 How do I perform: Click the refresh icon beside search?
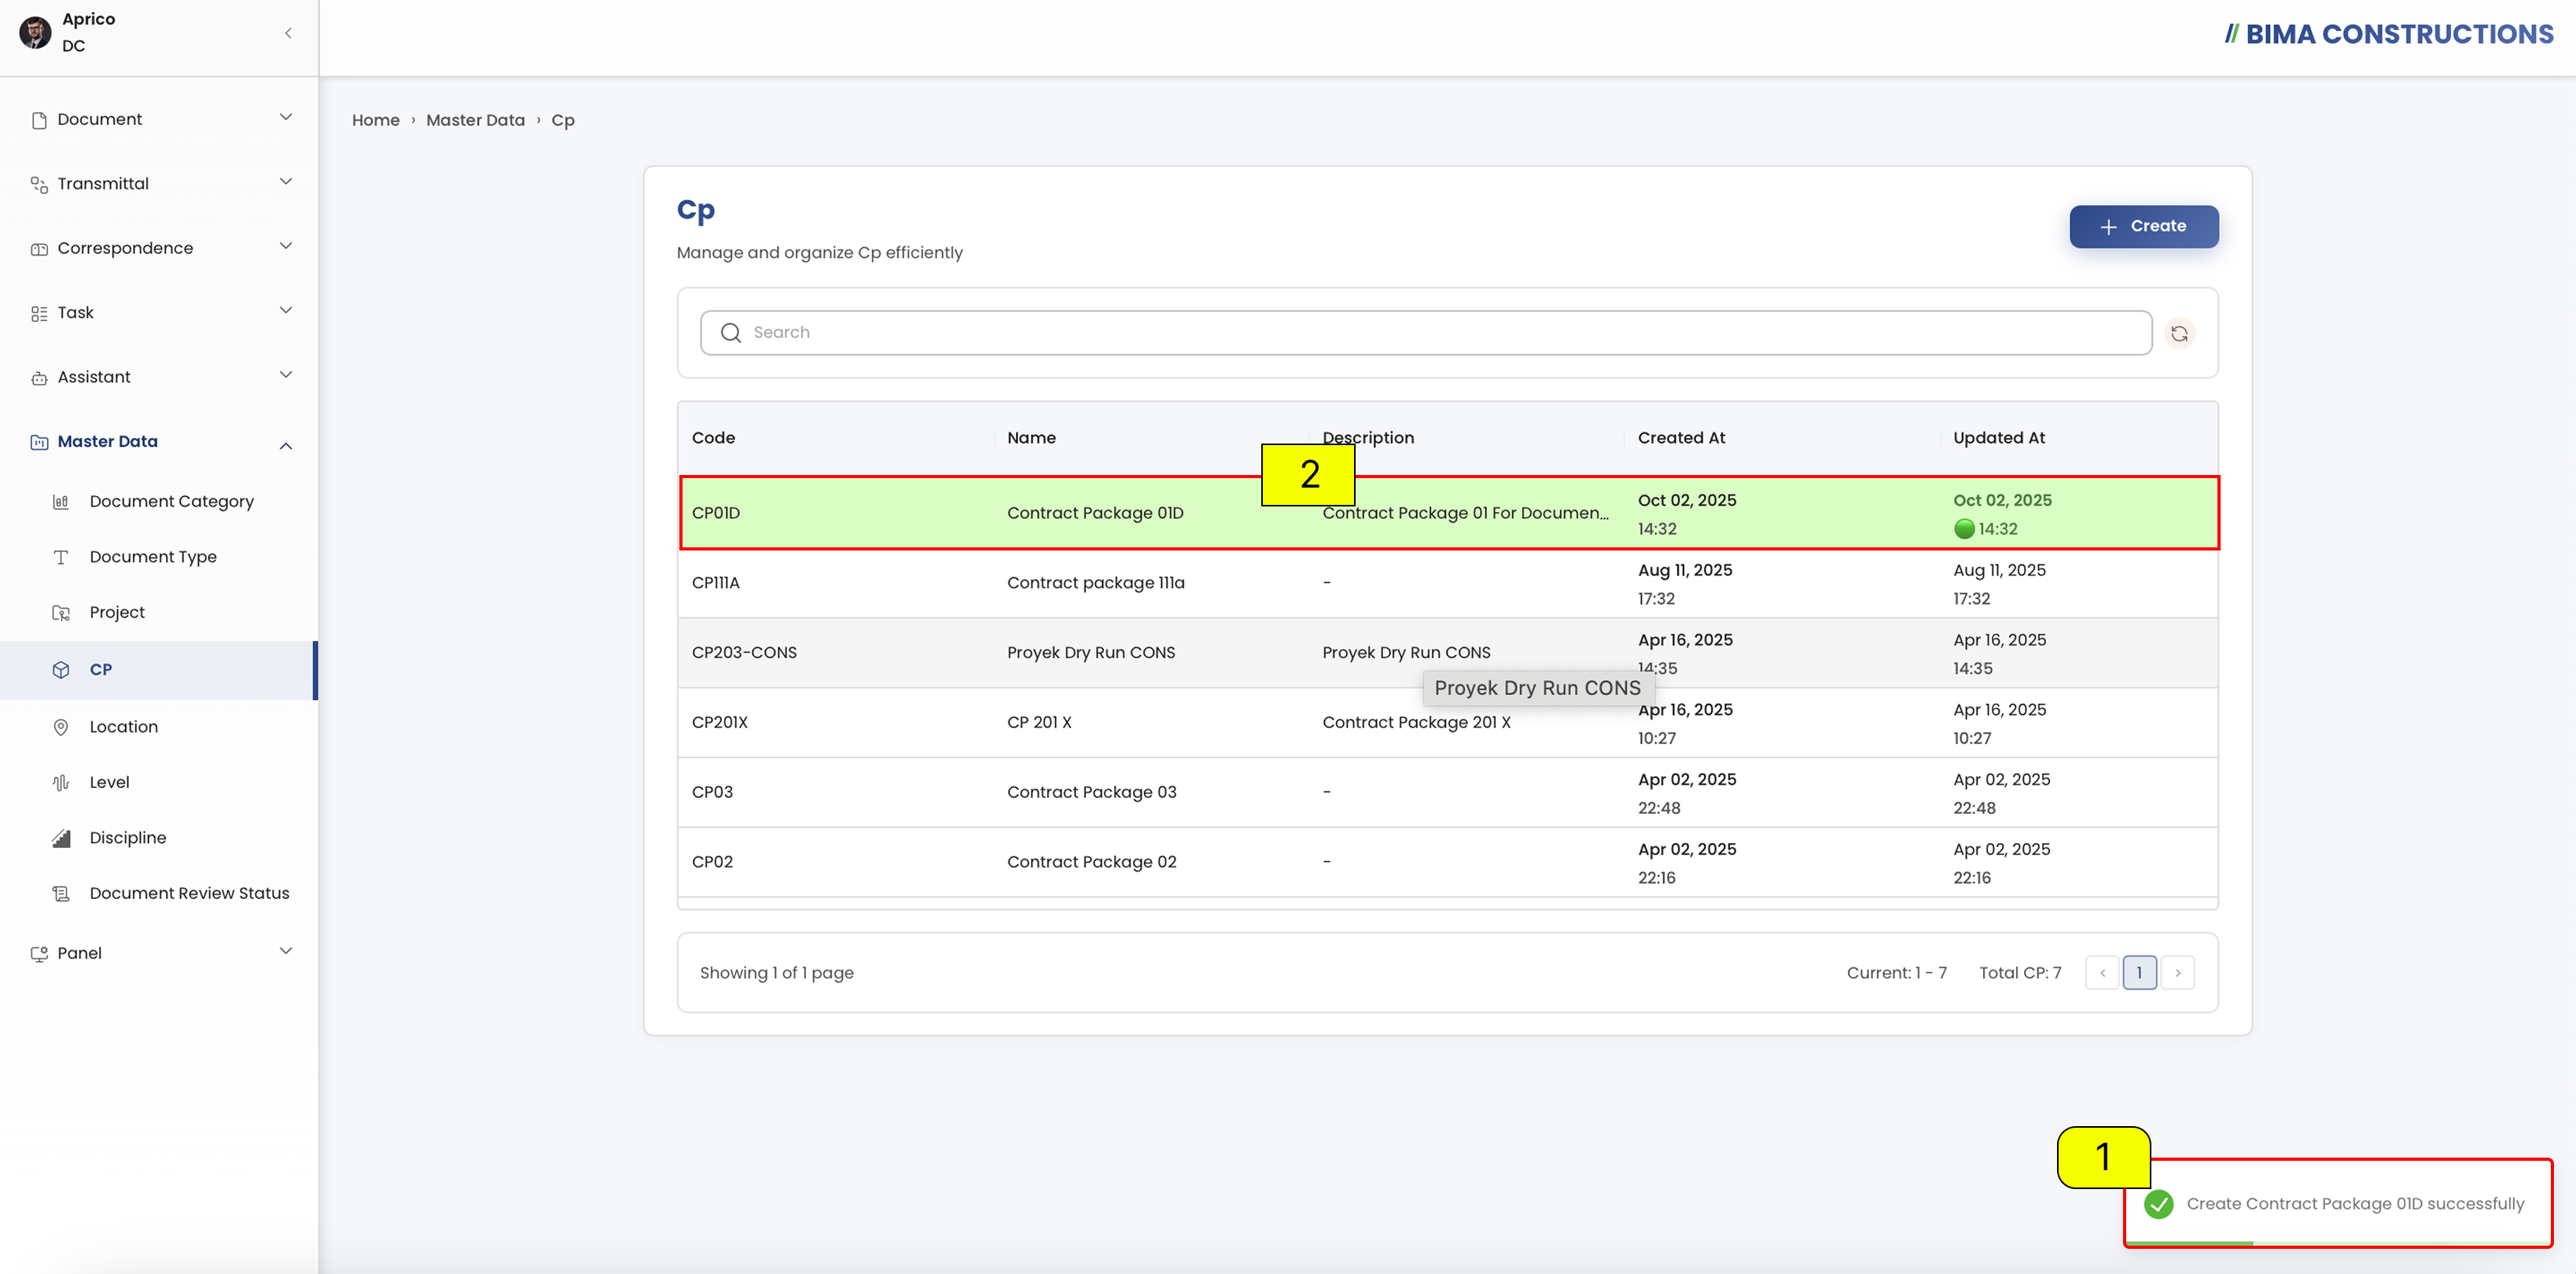click(x=2179, y=333)
